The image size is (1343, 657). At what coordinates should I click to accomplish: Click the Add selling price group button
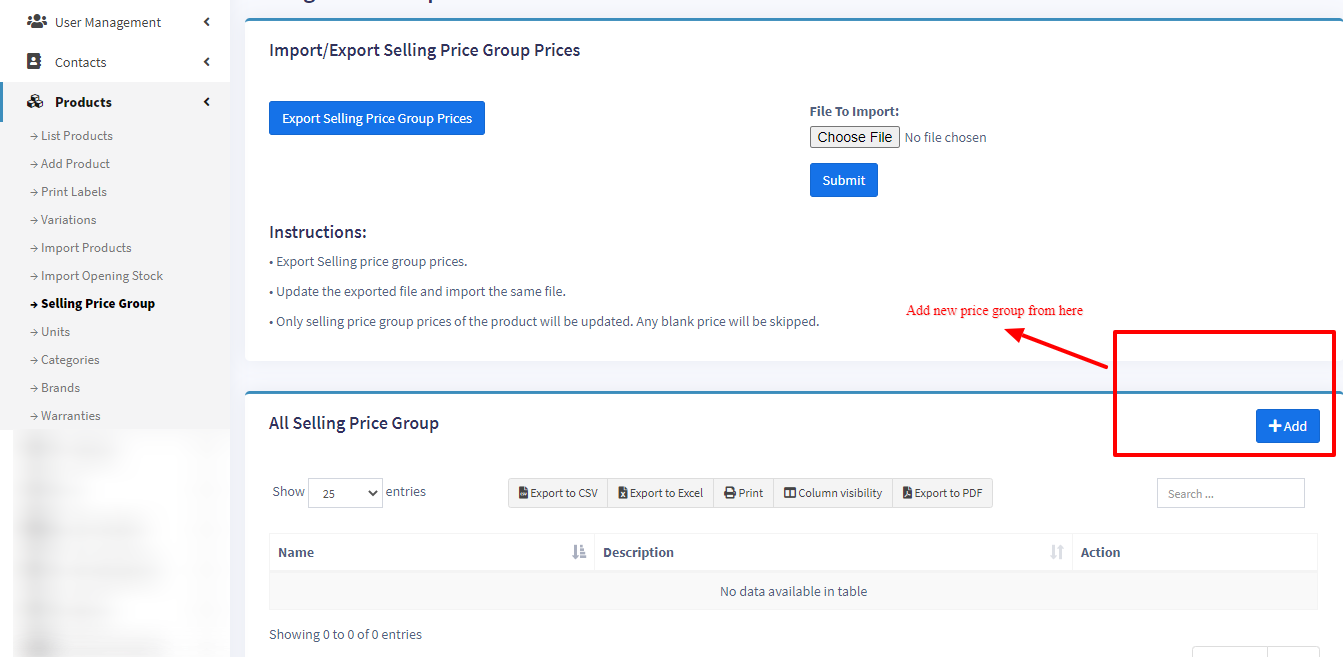1287,426
